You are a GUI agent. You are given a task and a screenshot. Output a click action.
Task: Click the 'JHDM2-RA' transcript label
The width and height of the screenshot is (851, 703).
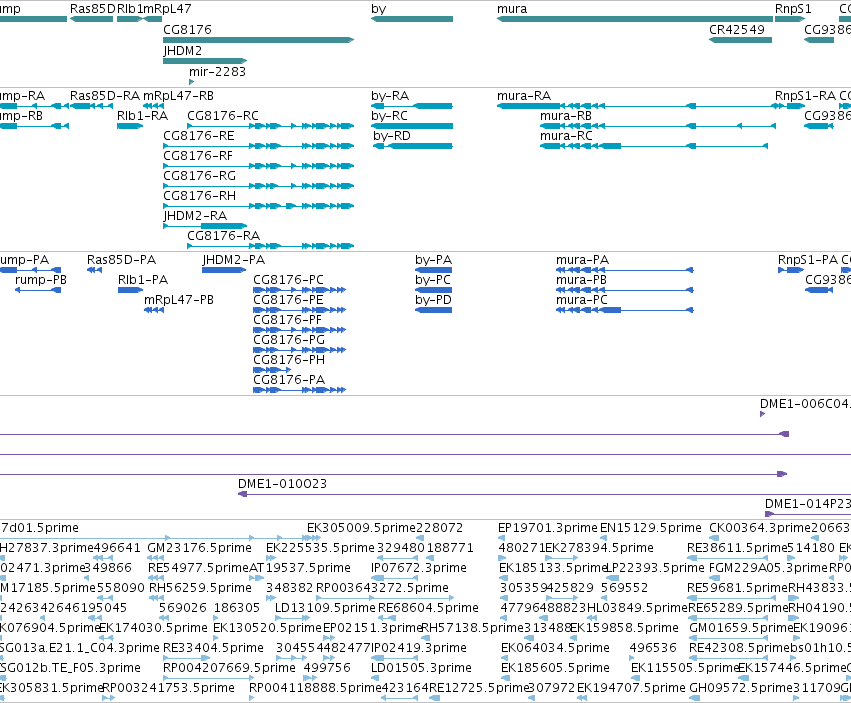point(195,216)
